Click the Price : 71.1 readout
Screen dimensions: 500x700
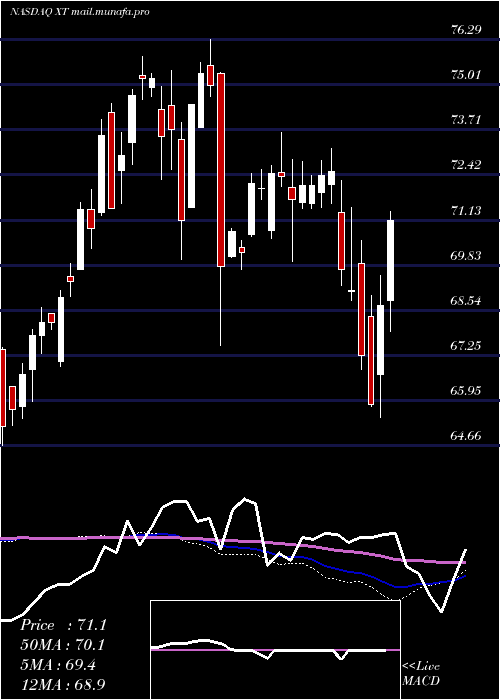coord(63,625)
